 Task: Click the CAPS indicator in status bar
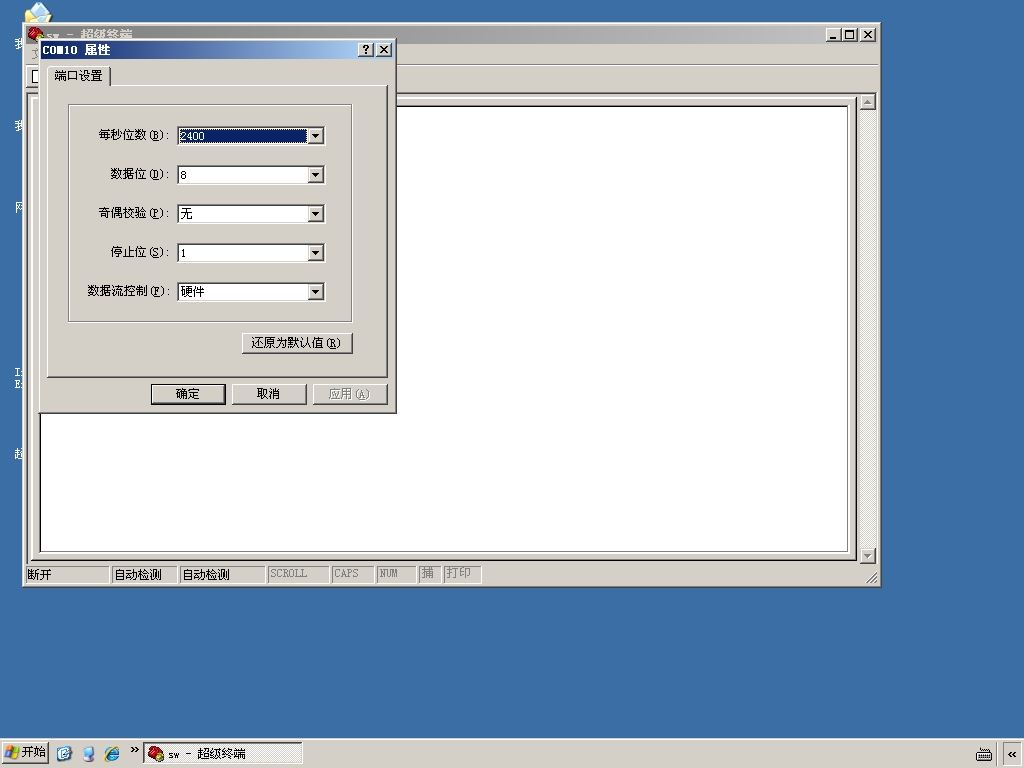point(352,574)
